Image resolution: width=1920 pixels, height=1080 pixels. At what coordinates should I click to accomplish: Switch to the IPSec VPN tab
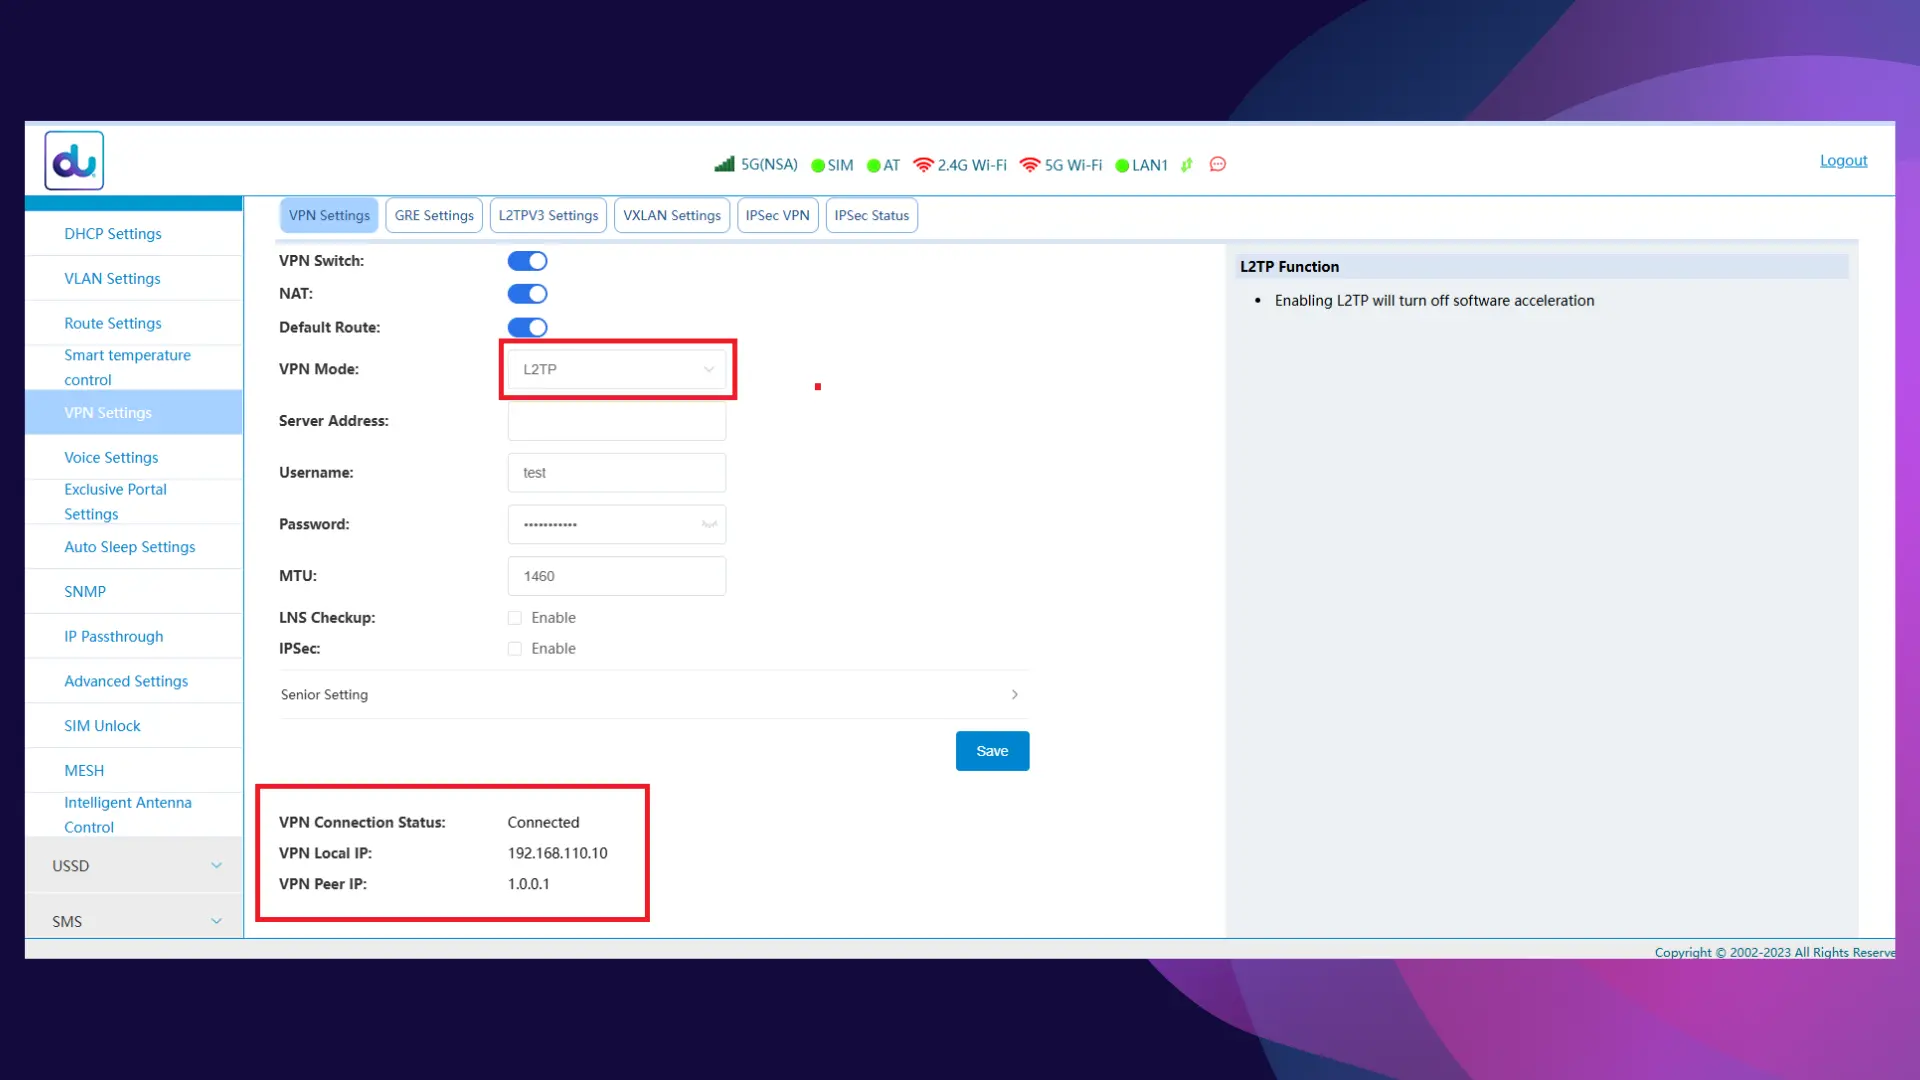(x=778, y=215)
